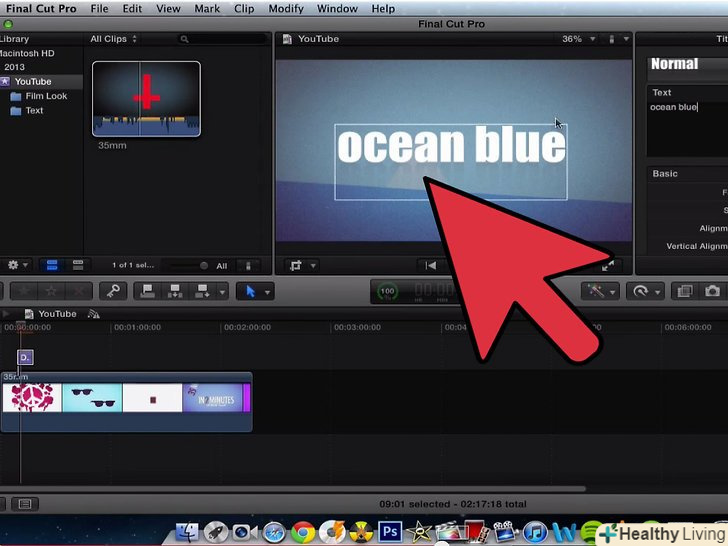Open the Modify menu

coord(285,9)
